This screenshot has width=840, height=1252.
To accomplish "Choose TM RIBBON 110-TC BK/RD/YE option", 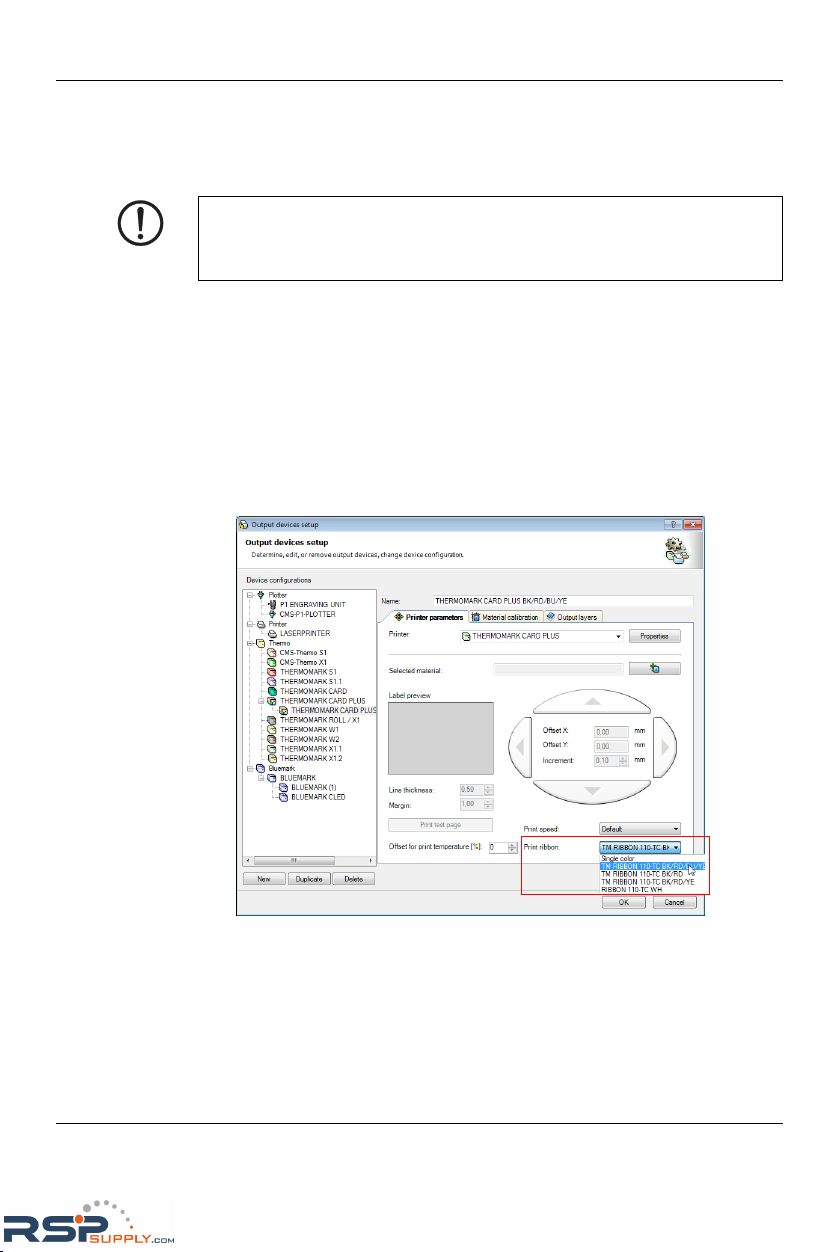I will pyautogui.click(x=652, y=881).
